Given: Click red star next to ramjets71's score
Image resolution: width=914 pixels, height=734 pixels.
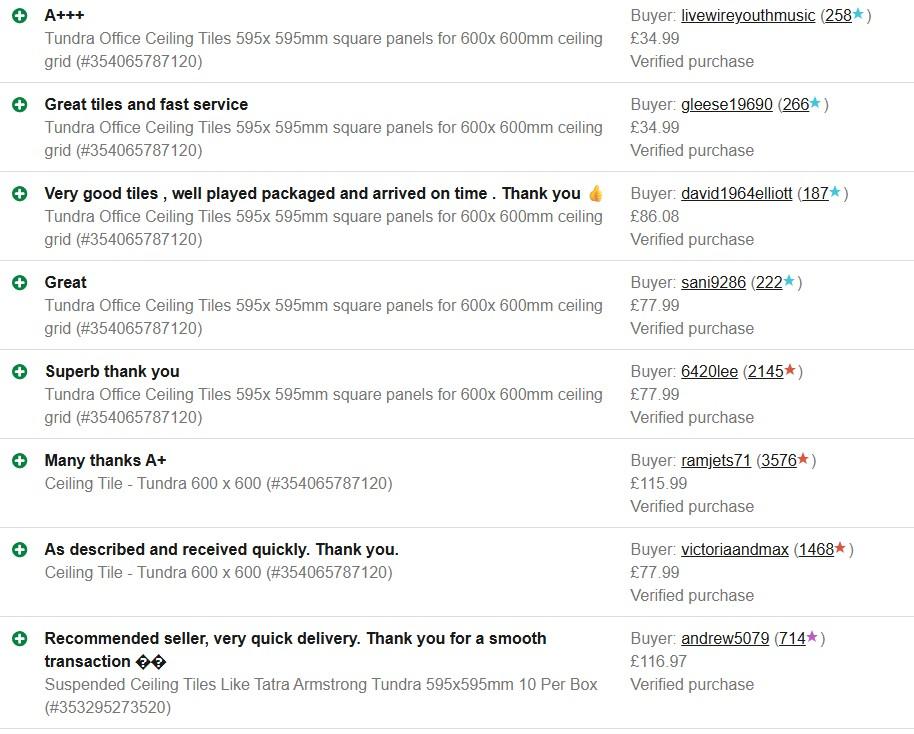Looking at the screenshot, I should pos(803,460).
